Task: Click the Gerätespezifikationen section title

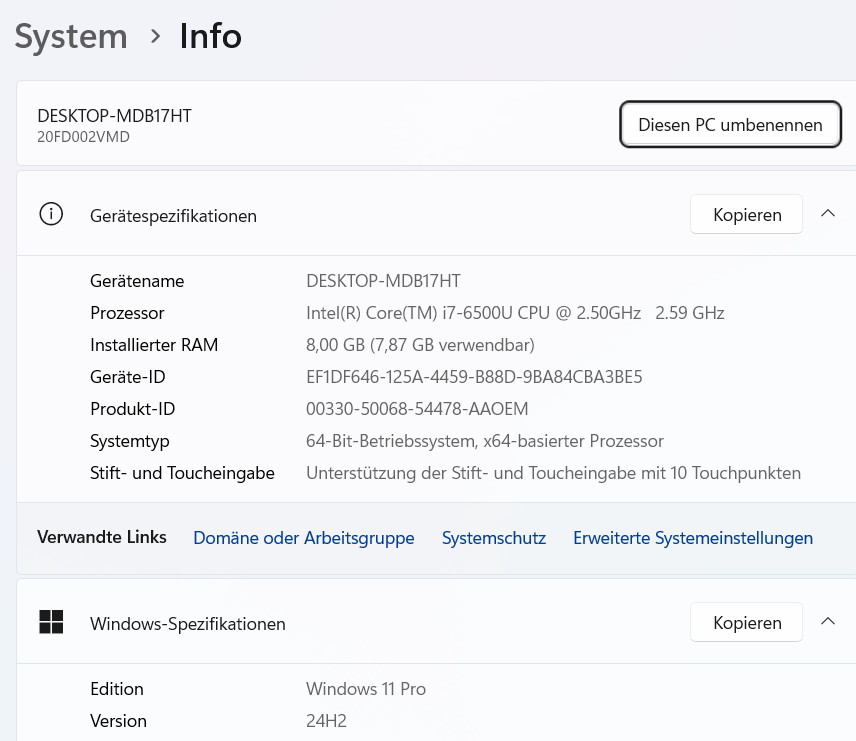Action: coord(173,216)
